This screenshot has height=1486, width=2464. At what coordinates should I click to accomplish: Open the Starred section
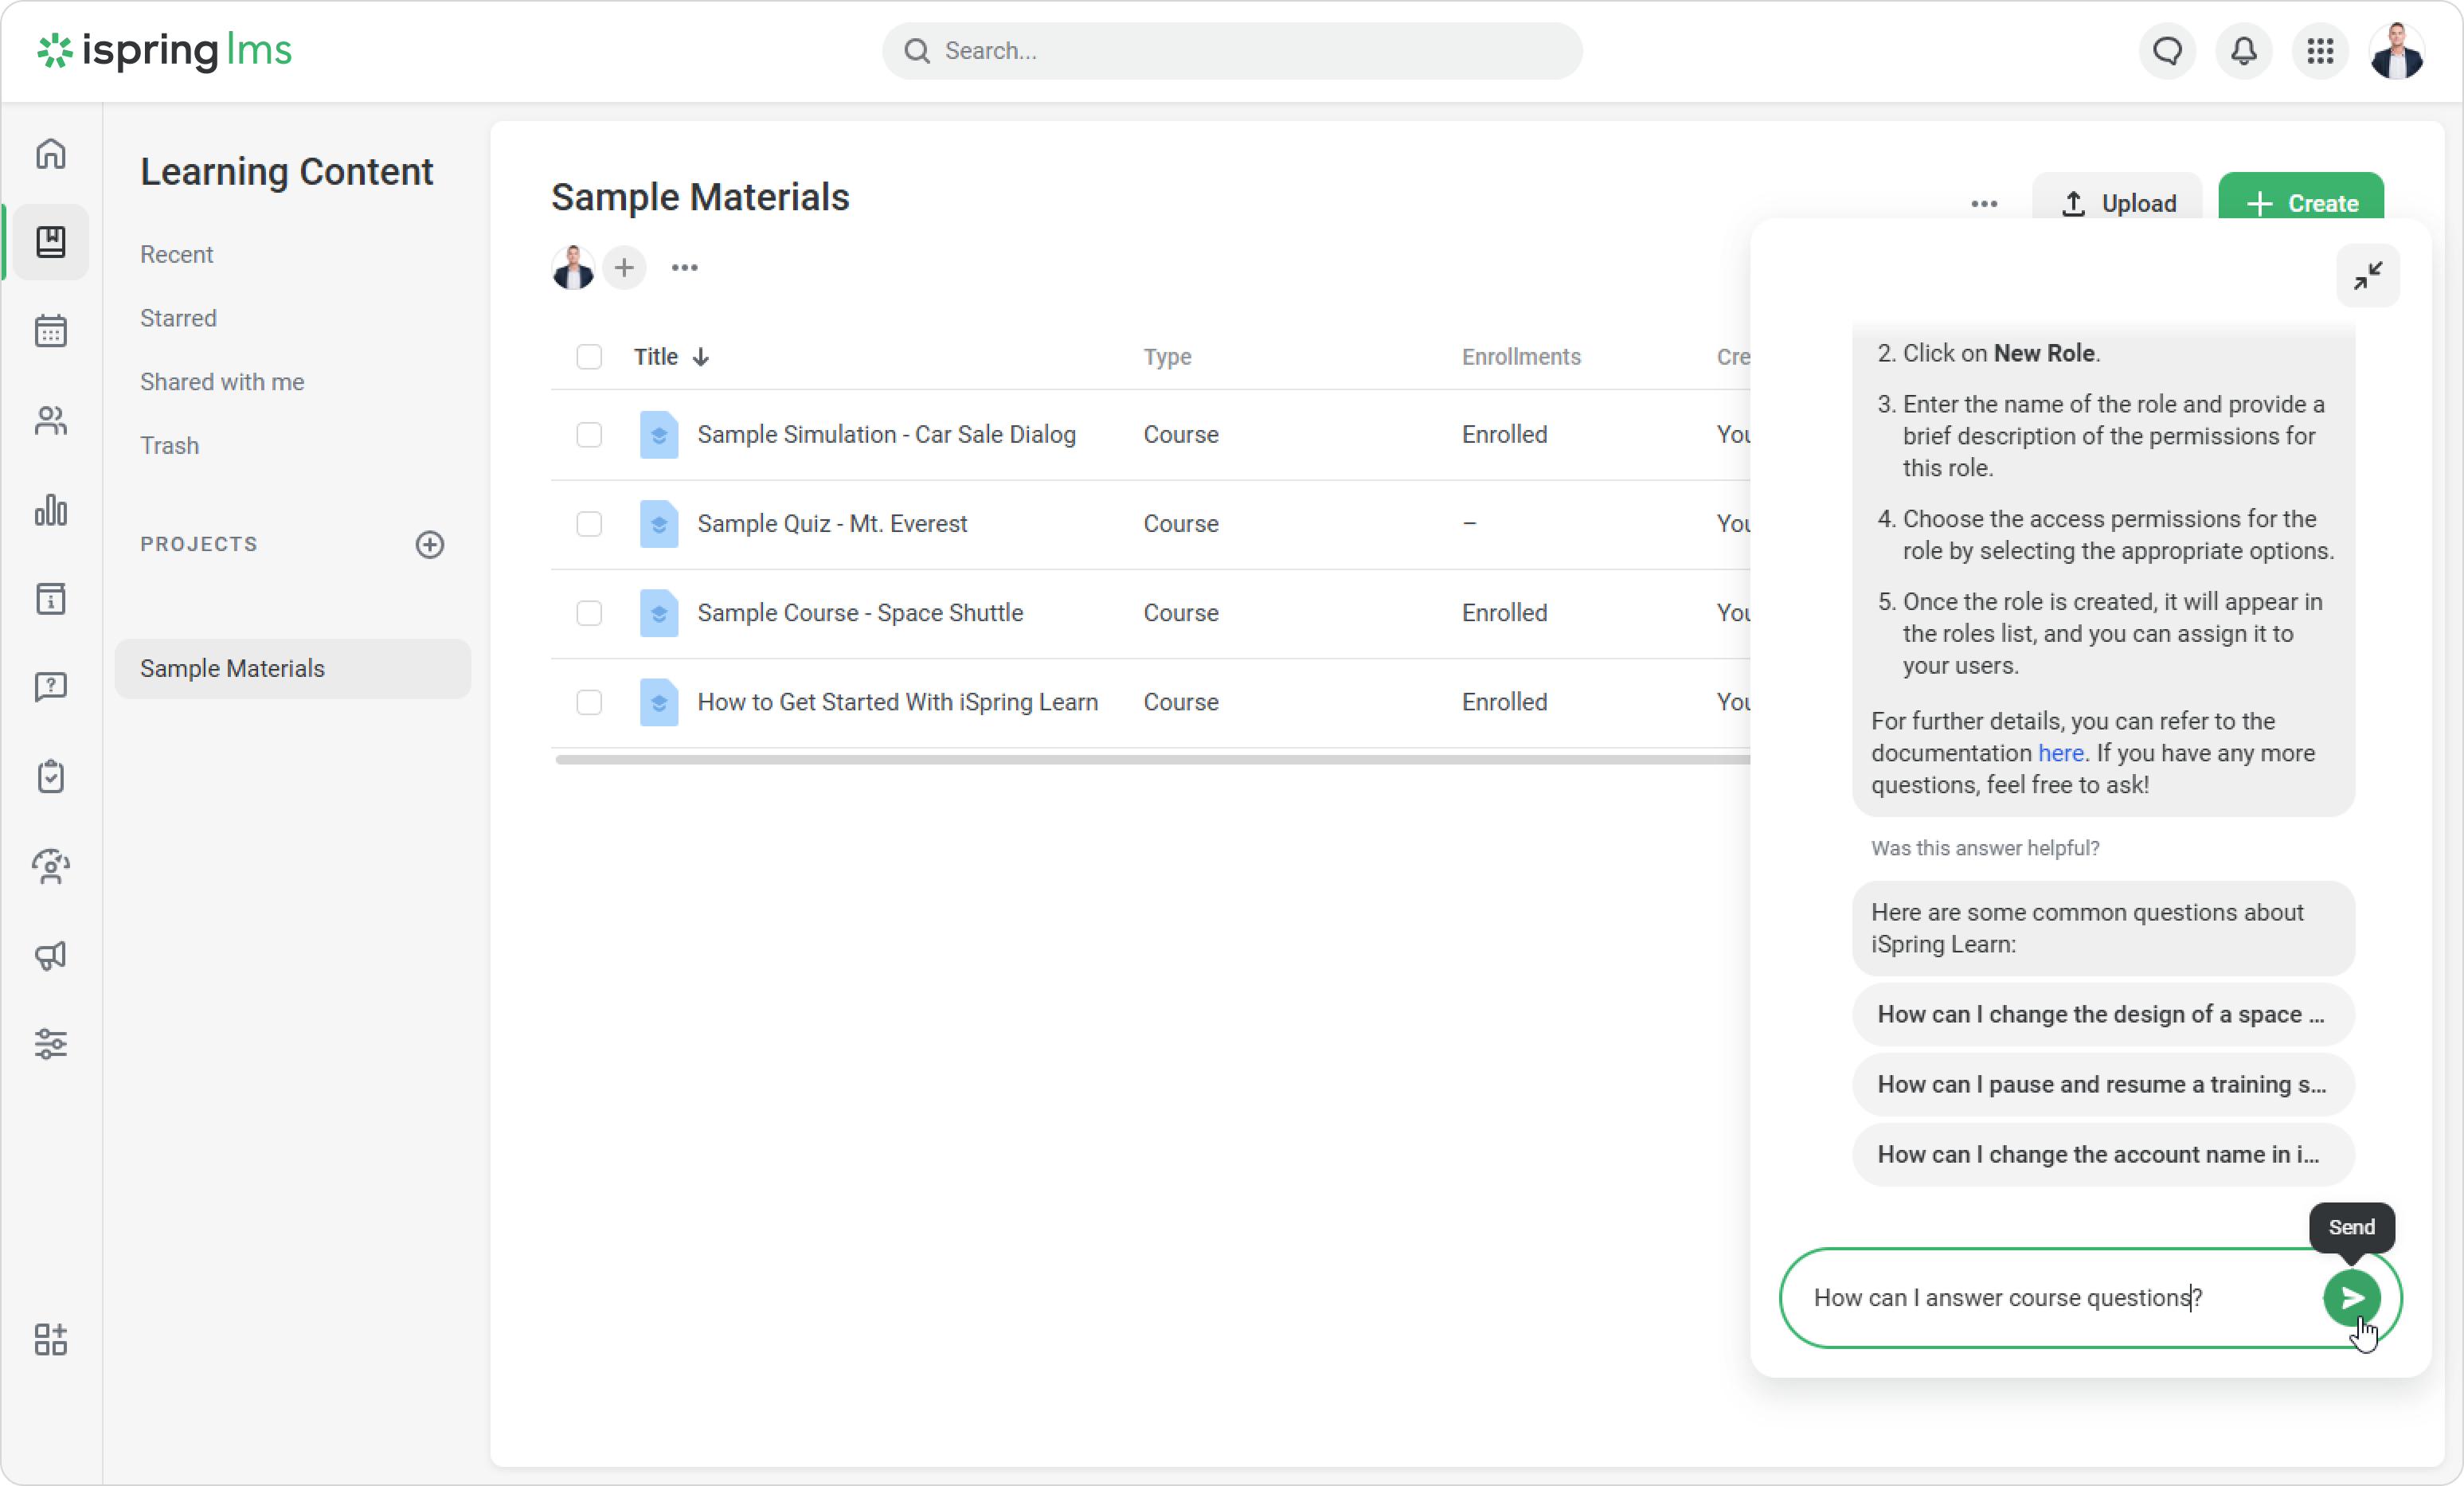pyautogui.click(x=178, y=318)
